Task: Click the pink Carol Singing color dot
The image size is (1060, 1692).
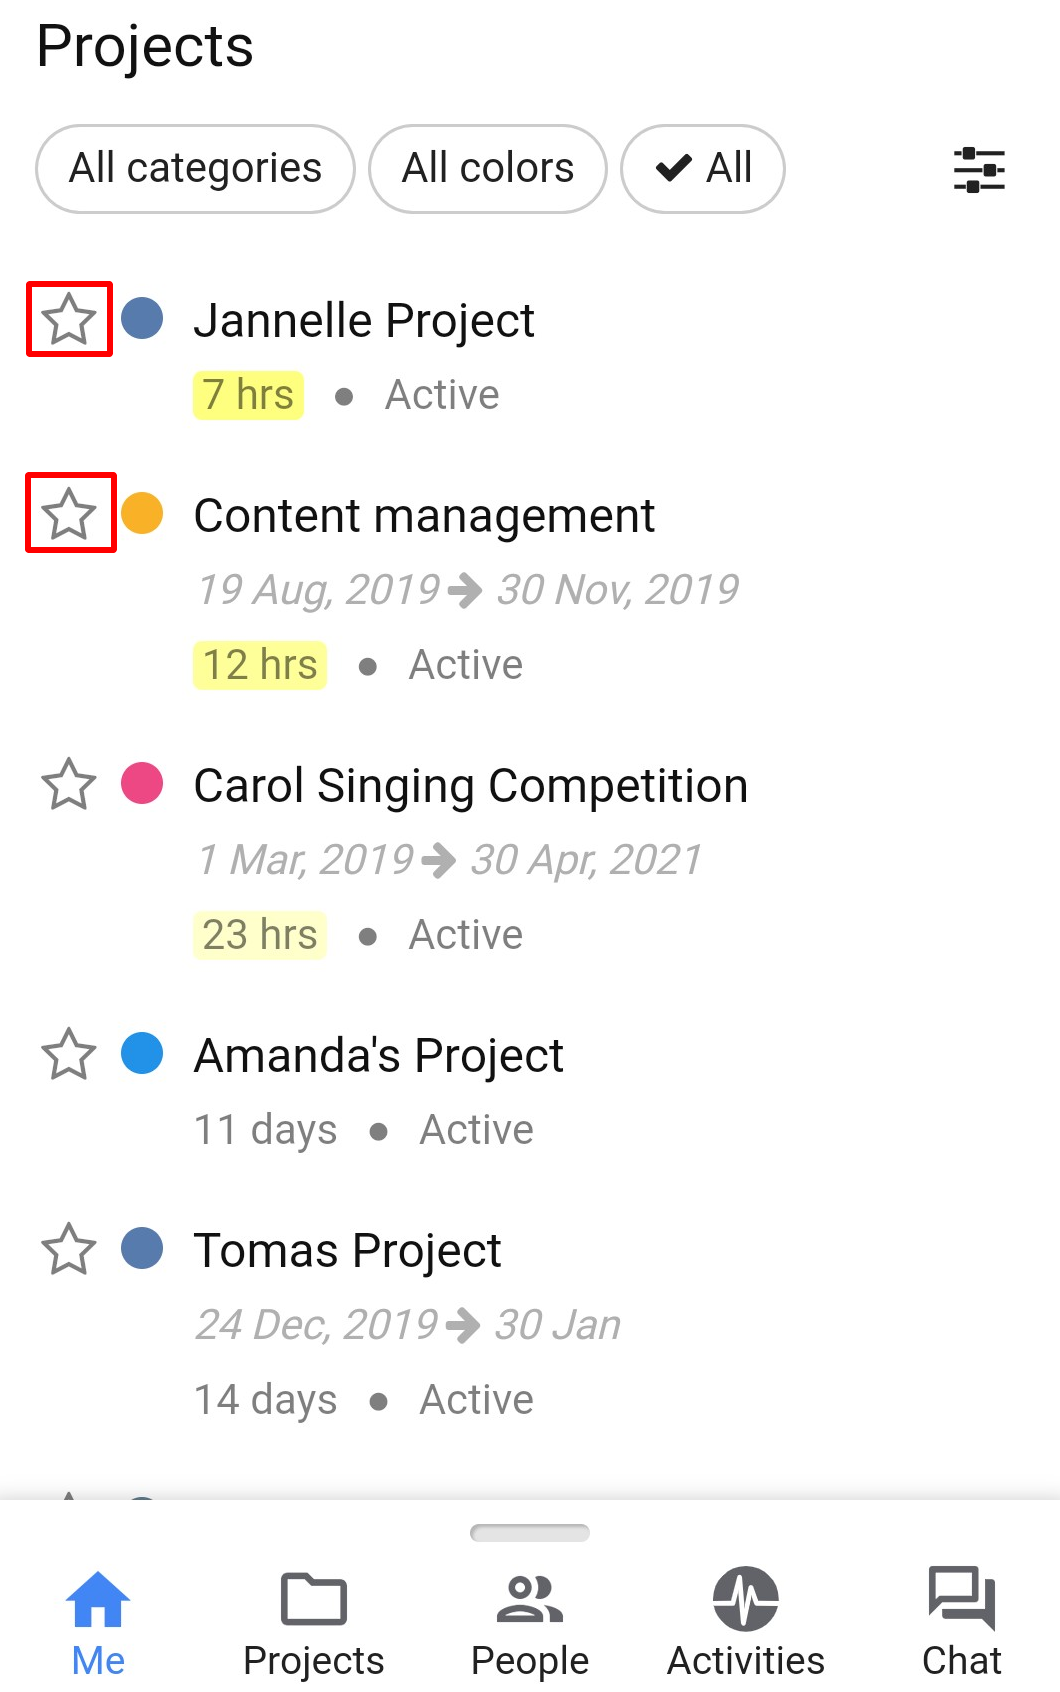Action: click(142, 783)
